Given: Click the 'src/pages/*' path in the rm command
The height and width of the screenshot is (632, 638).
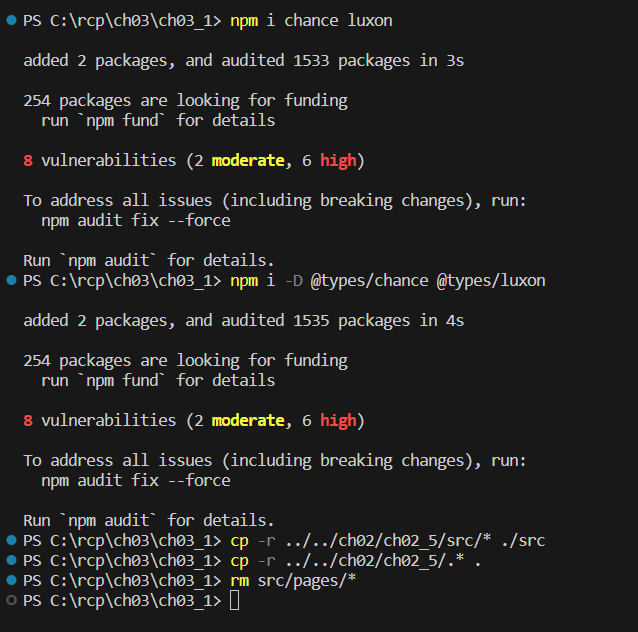Looking at the screenshot, I should coord(307,581).
